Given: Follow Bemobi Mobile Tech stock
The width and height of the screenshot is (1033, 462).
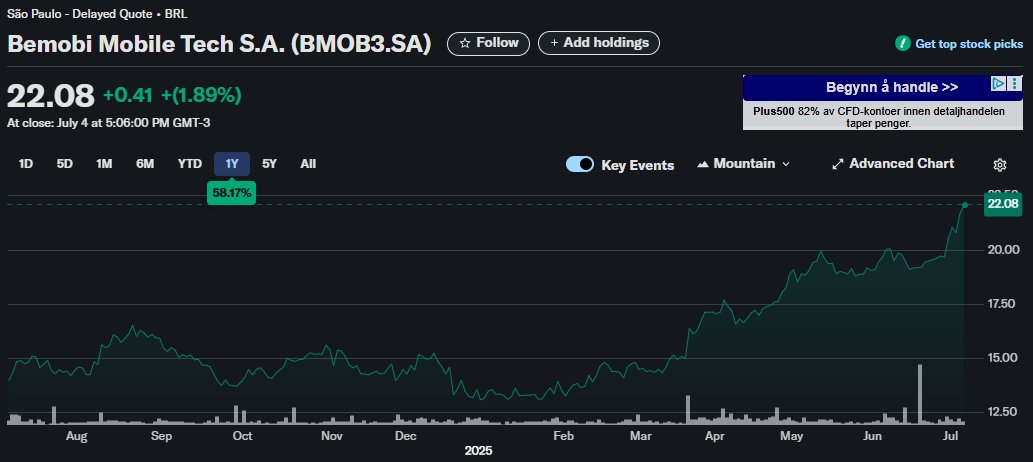Looking at the screenshot, I should click(x=488, y=43).
